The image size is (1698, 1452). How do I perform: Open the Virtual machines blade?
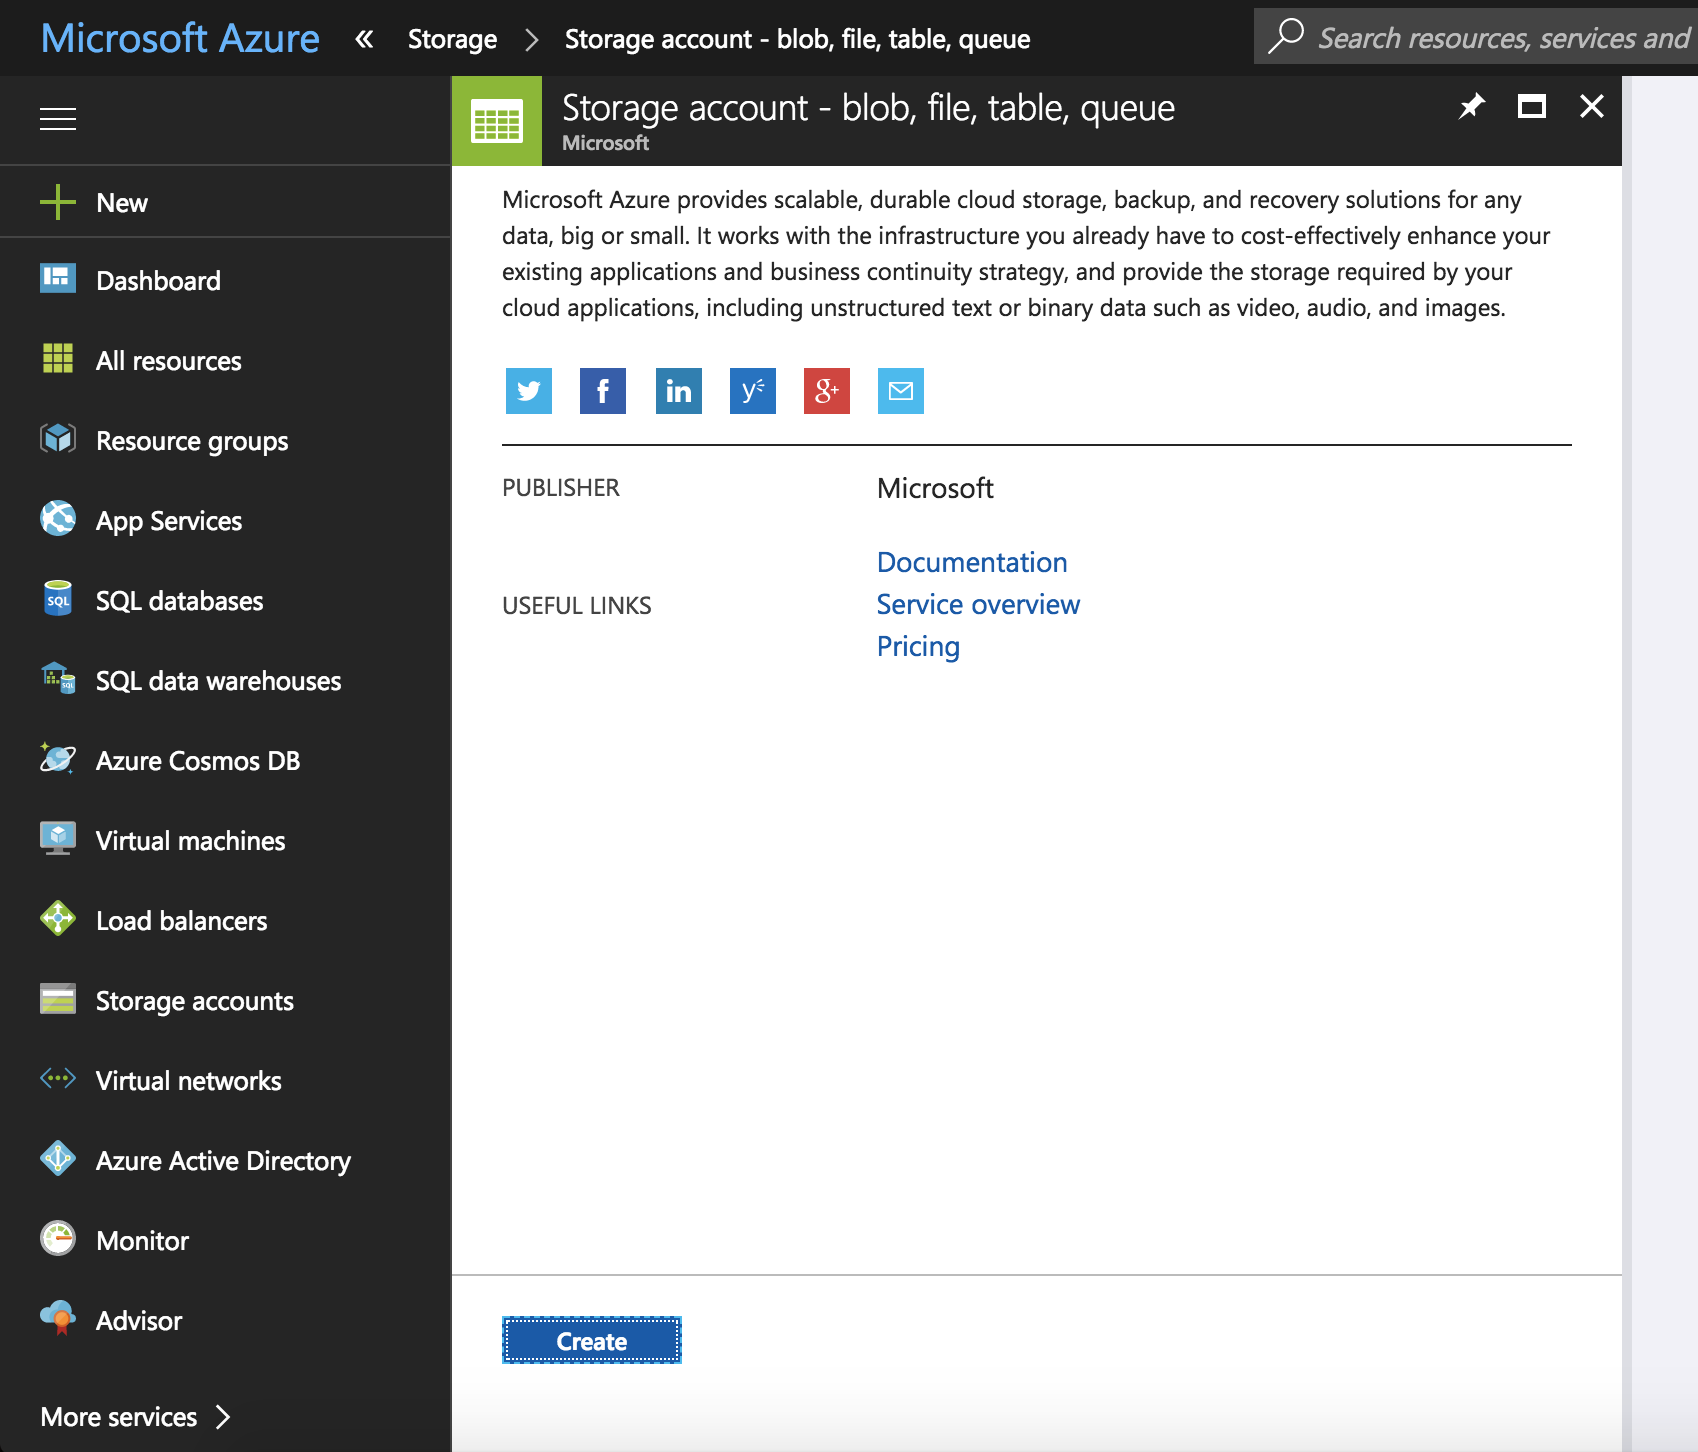189,840
